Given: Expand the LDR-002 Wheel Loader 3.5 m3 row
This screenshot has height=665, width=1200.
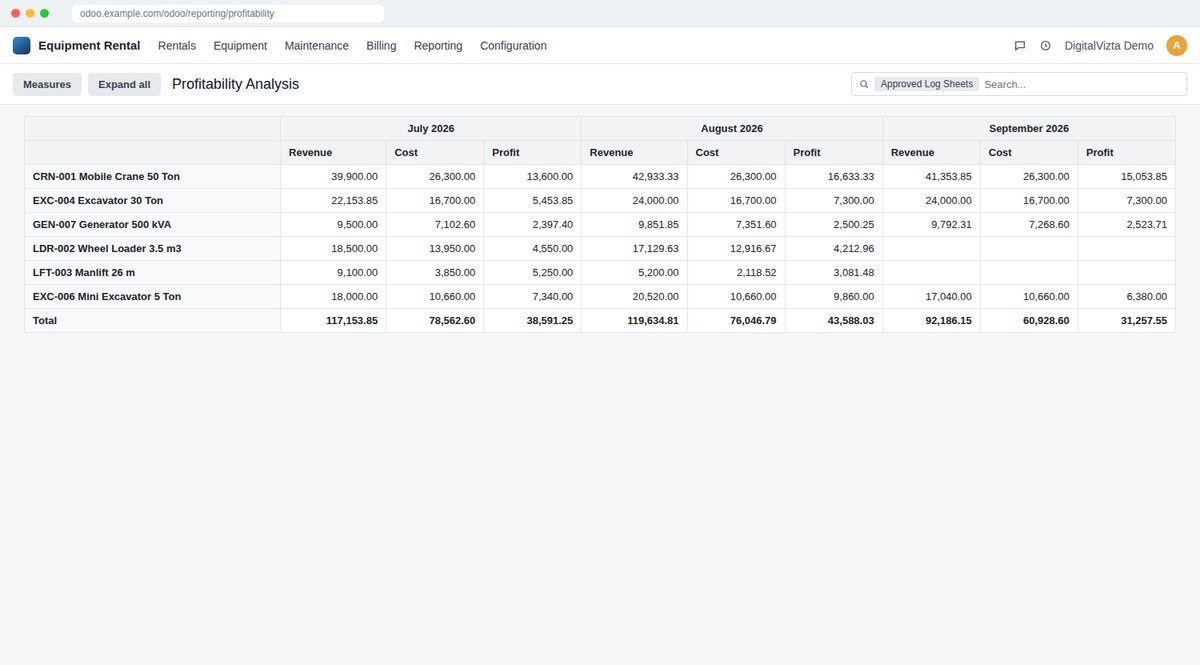Looking at the screenshot, I should (x=153, y=248).
